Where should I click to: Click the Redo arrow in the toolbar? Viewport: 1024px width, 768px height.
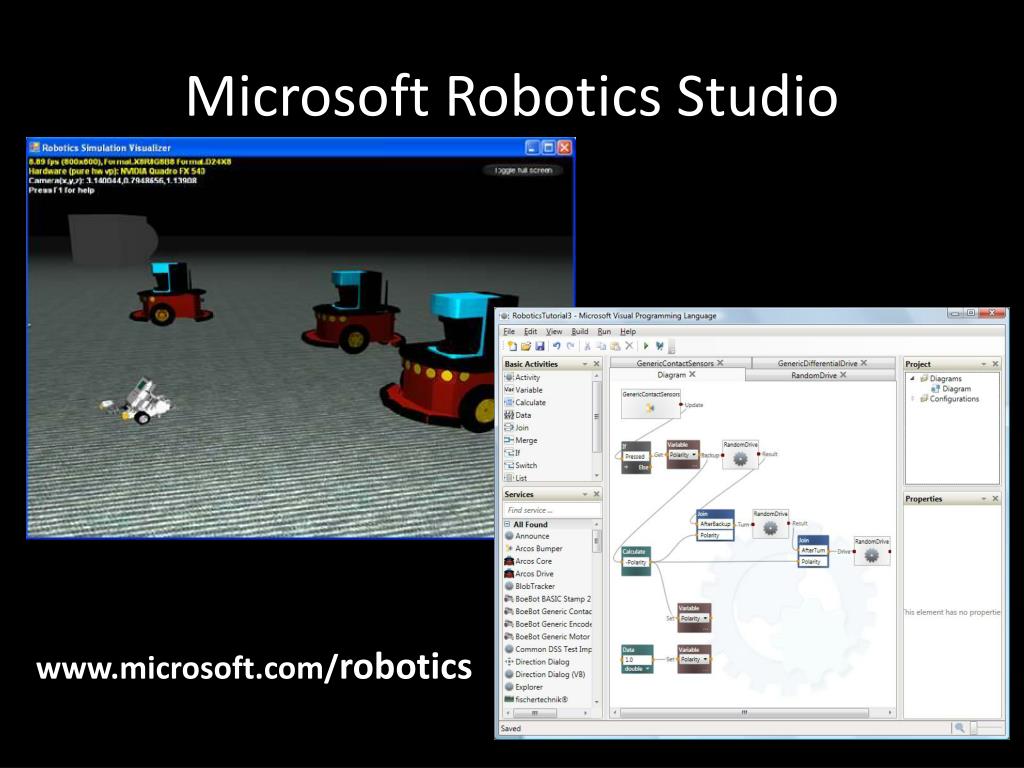click(x=571, y=346)
